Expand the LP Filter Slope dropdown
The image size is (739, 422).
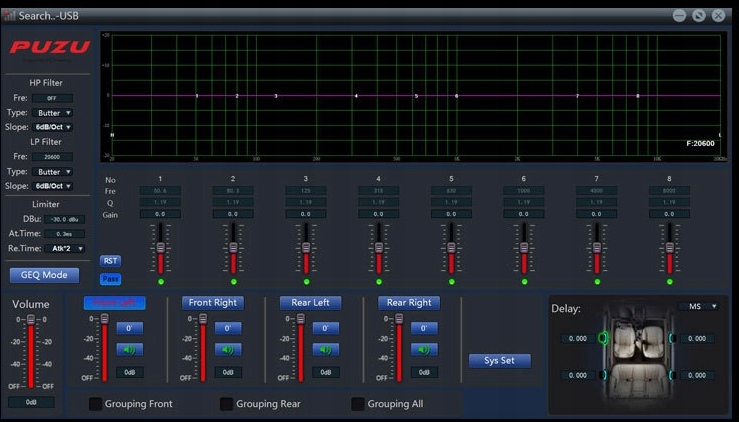[54, 186]
